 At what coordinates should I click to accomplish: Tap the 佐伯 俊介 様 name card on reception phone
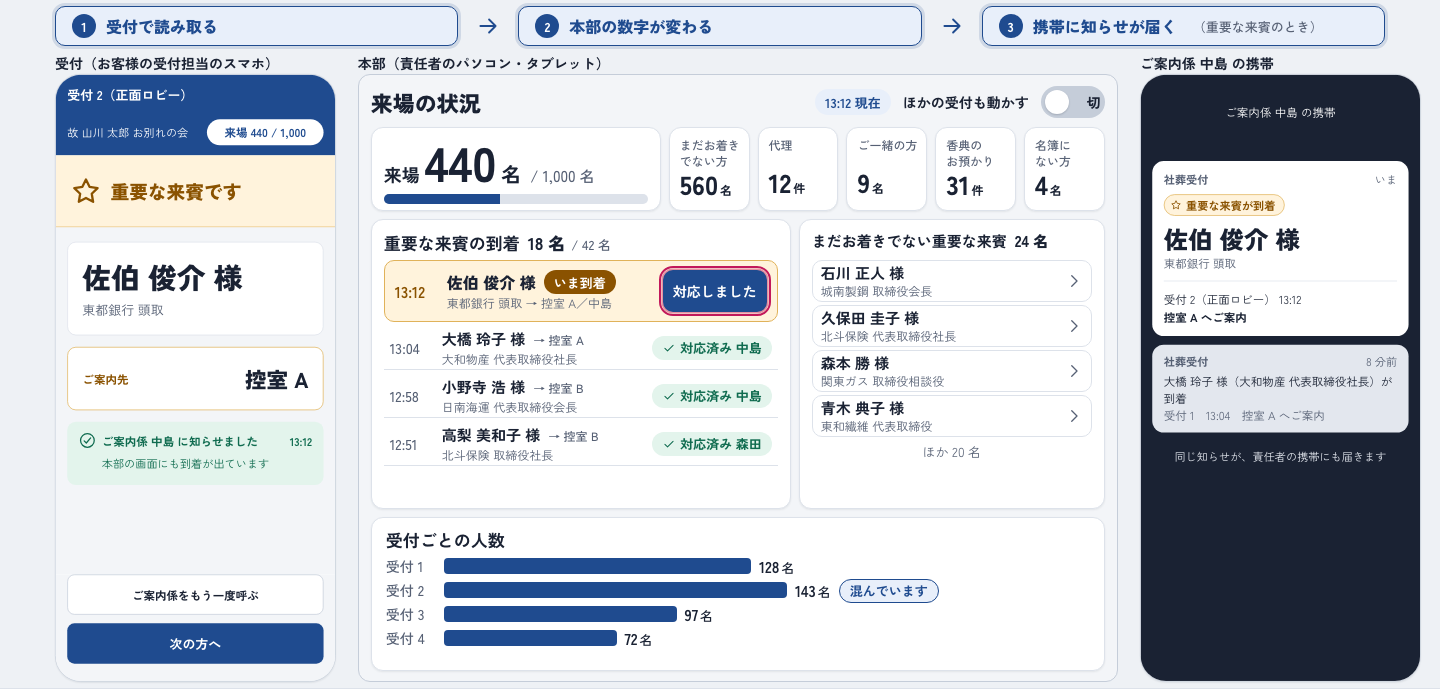[x=195, y=288]
